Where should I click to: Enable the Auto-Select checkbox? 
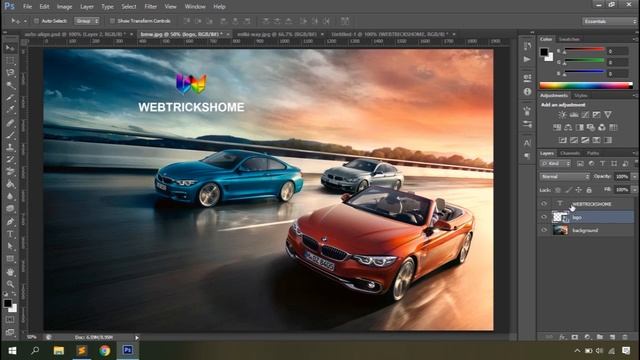tap(36, 21)
